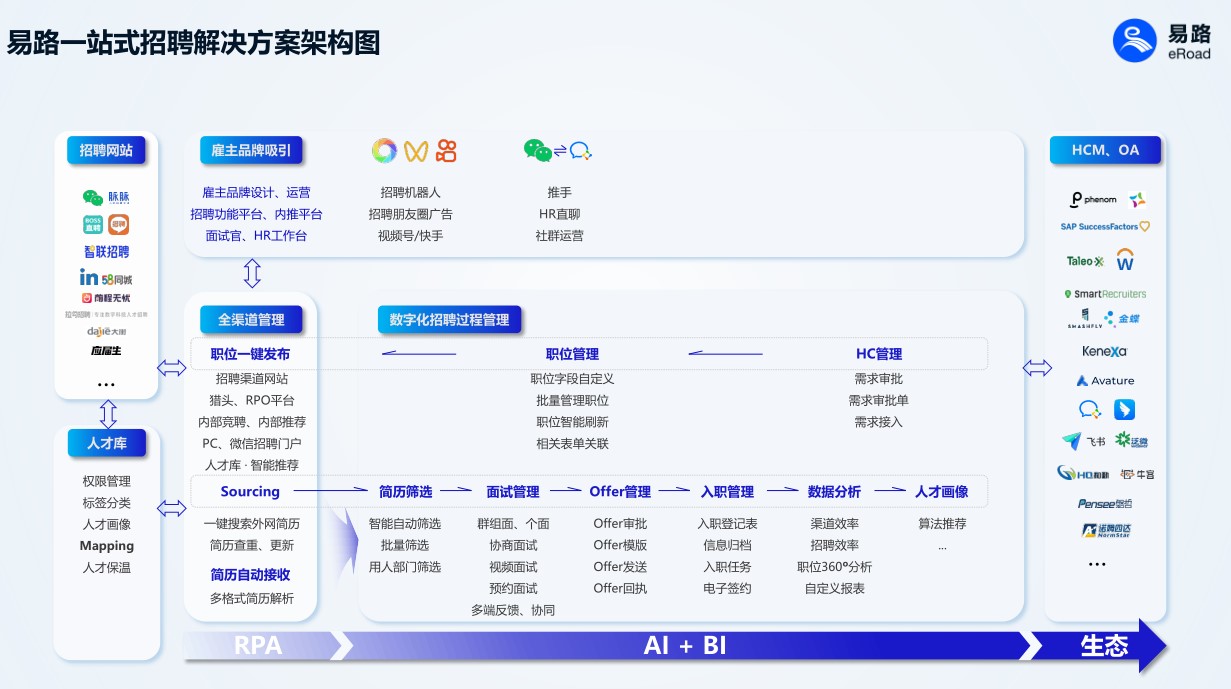Click the Kuaishou video icon

pyautogui.click(x=446, y=150)
